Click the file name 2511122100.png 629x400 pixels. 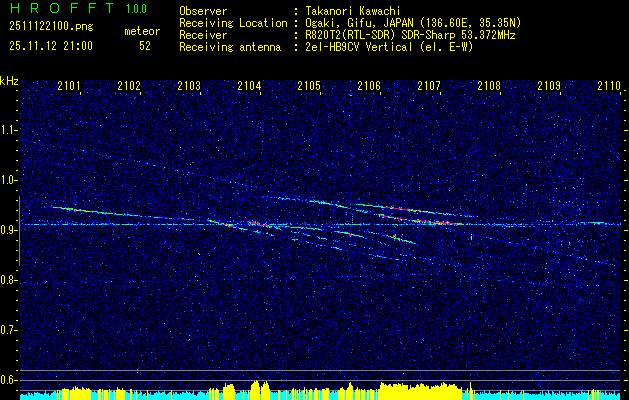(x=51, y=27)
